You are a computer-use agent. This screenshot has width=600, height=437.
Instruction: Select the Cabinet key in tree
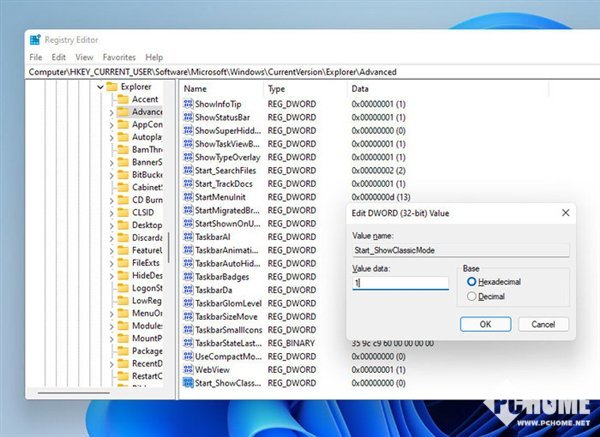click(x=147, y=187)
